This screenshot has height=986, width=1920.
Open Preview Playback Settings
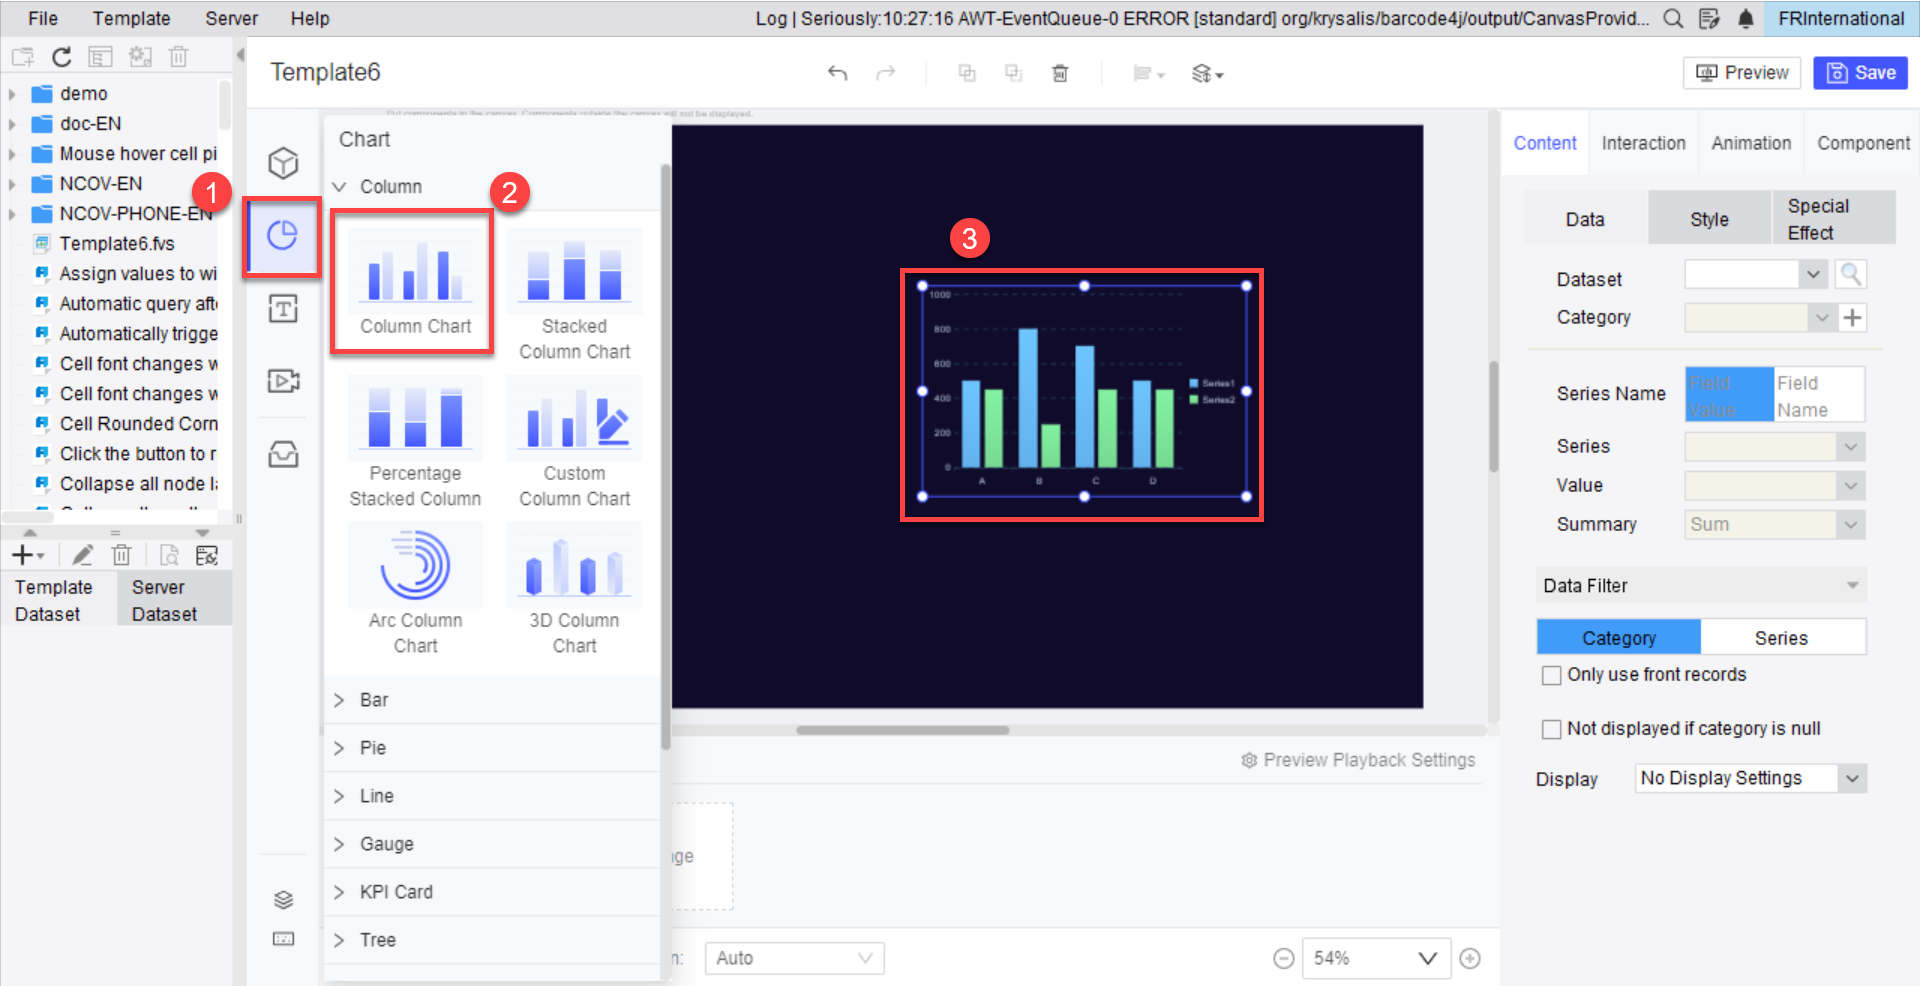point(1358,761)
